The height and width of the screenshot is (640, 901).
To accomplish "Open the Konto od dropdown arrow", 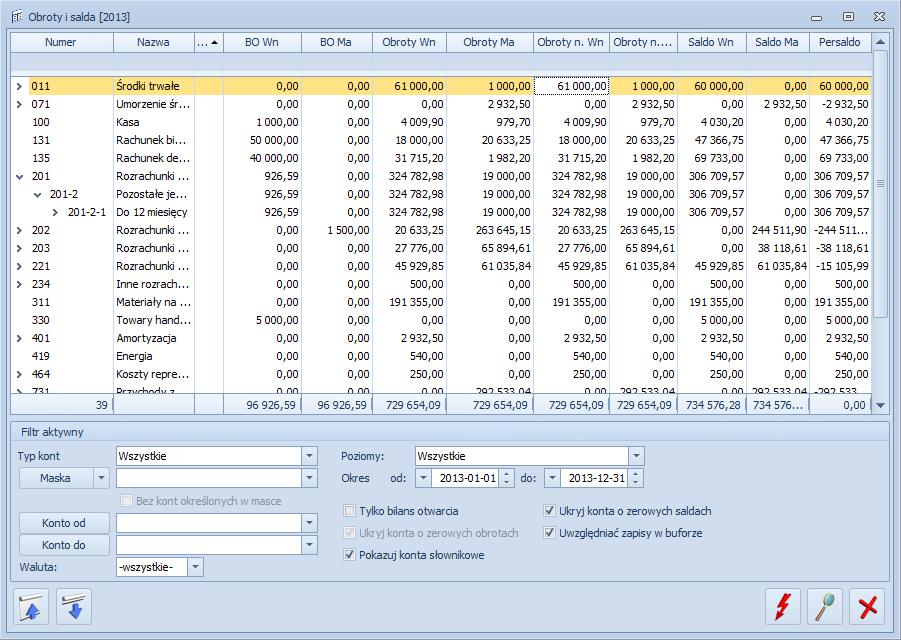I will tap(309, 523).
